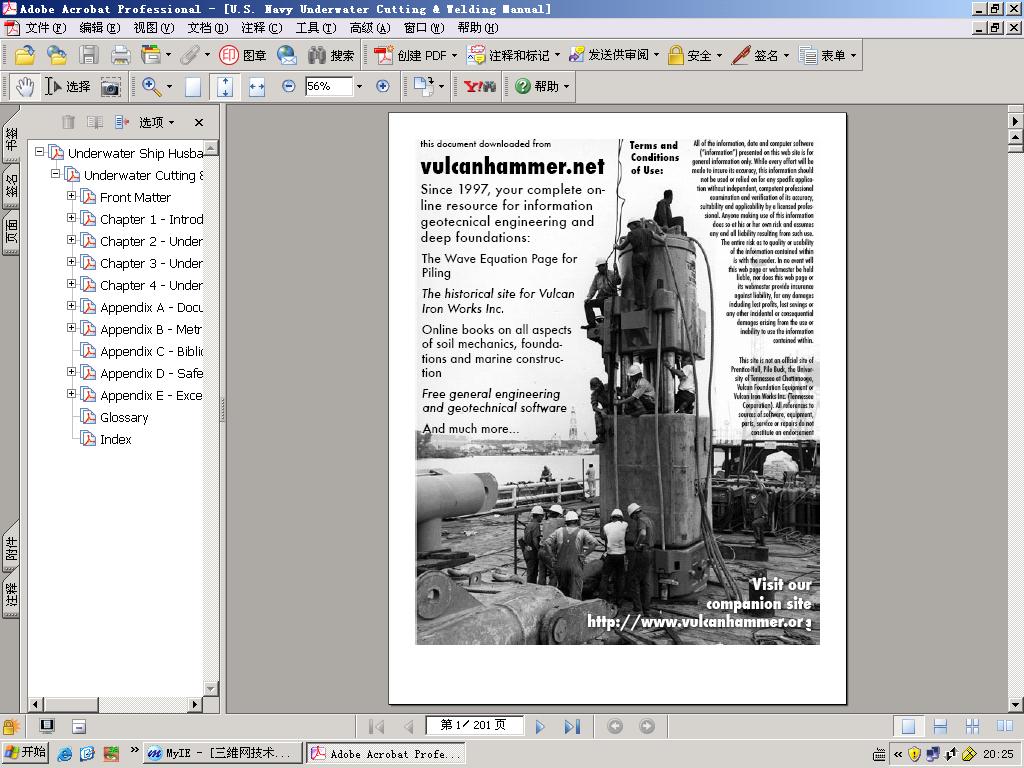Expand Appendix A bookmark node
The height and width of the screenshot is (768, 1024).
71,306
